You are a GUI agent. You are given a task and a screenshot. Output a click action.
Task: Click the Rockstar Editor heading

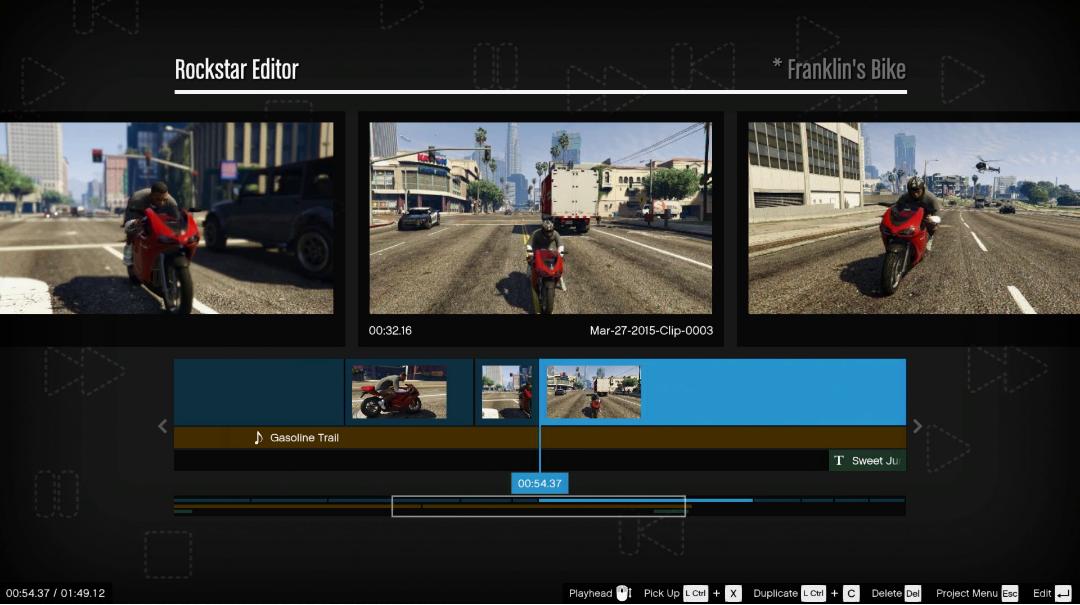coord(236,70)
